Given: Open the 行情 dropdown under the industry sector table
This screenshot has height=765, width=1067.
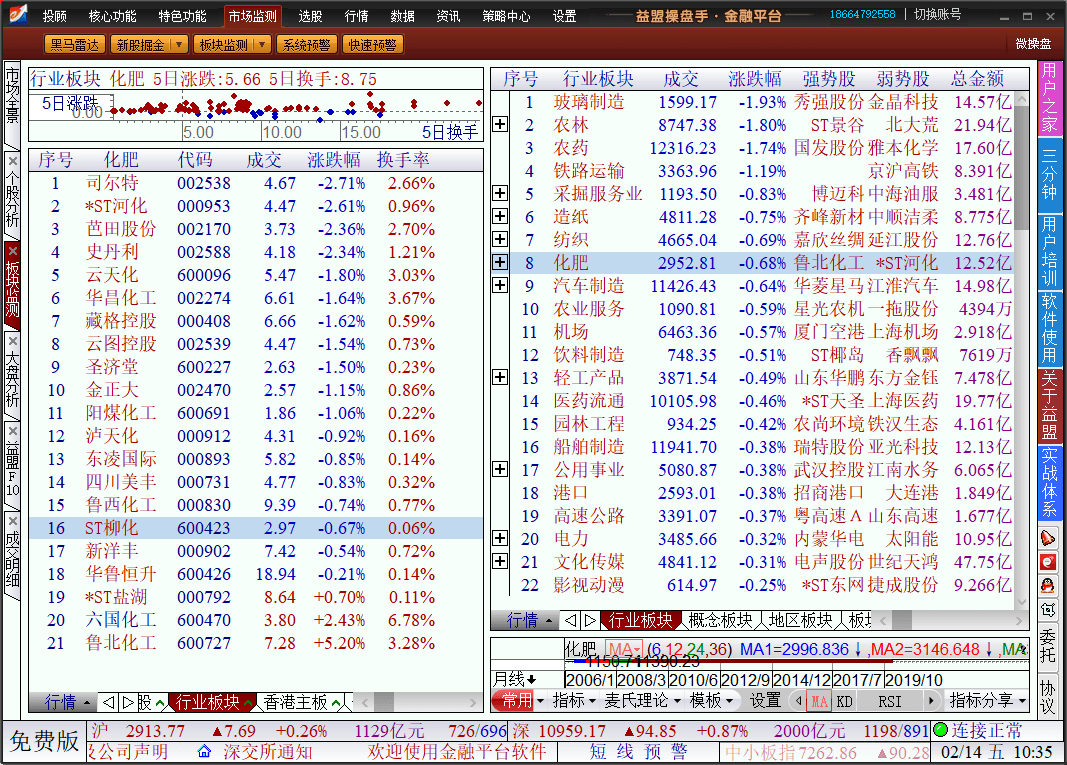Looking at the screenshot, I should (x=549, y=621).
